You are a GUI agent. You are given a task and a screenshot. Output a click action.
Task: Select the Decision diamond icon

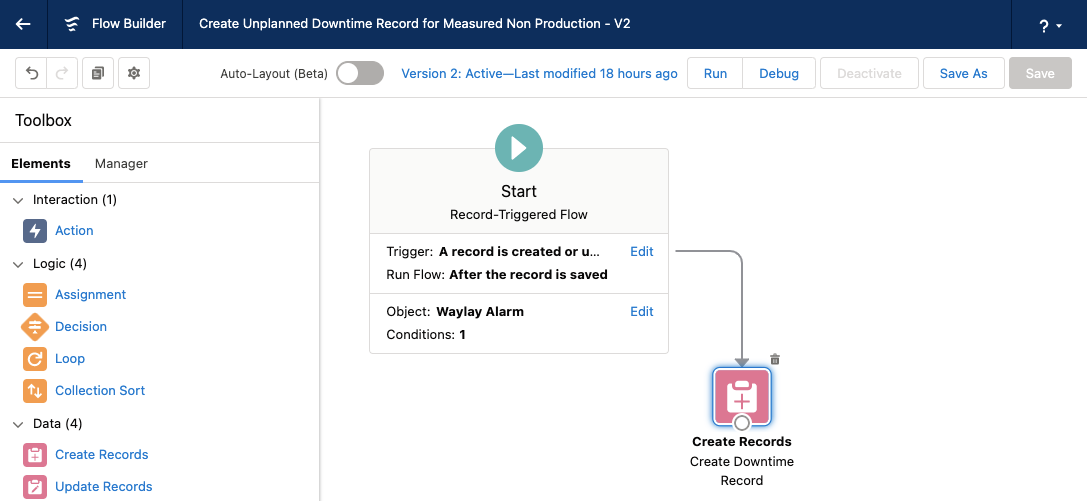tap(35, 326)
